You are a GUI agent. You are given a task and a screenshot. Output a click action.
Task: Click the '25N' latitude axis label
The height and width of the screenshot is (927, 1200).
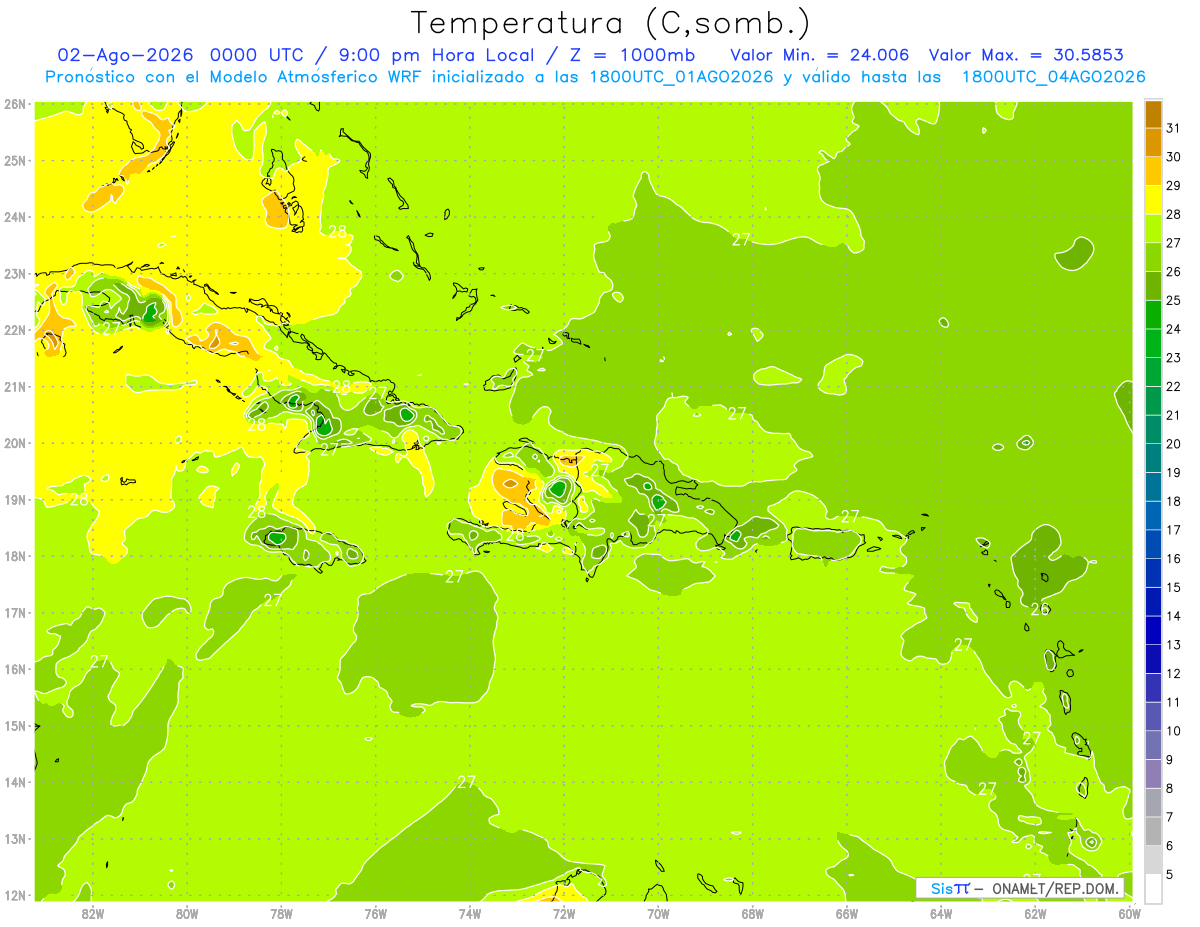[x=14, y=160]
